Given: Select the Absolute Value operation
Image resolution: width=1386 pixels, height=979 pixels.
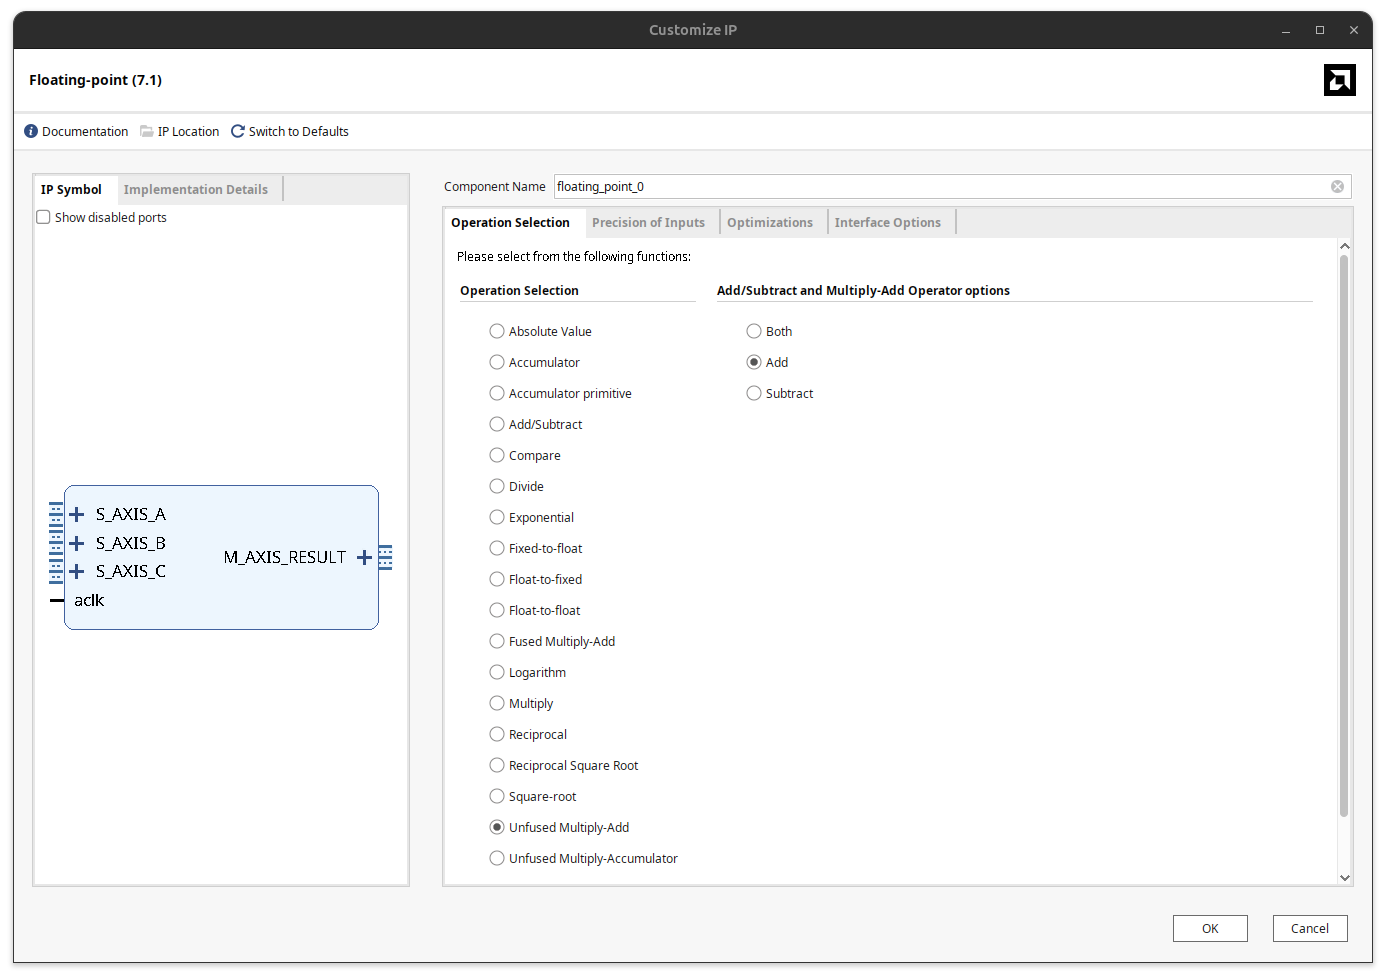Looking at the screenshot, I should click(x=497, y=331).
